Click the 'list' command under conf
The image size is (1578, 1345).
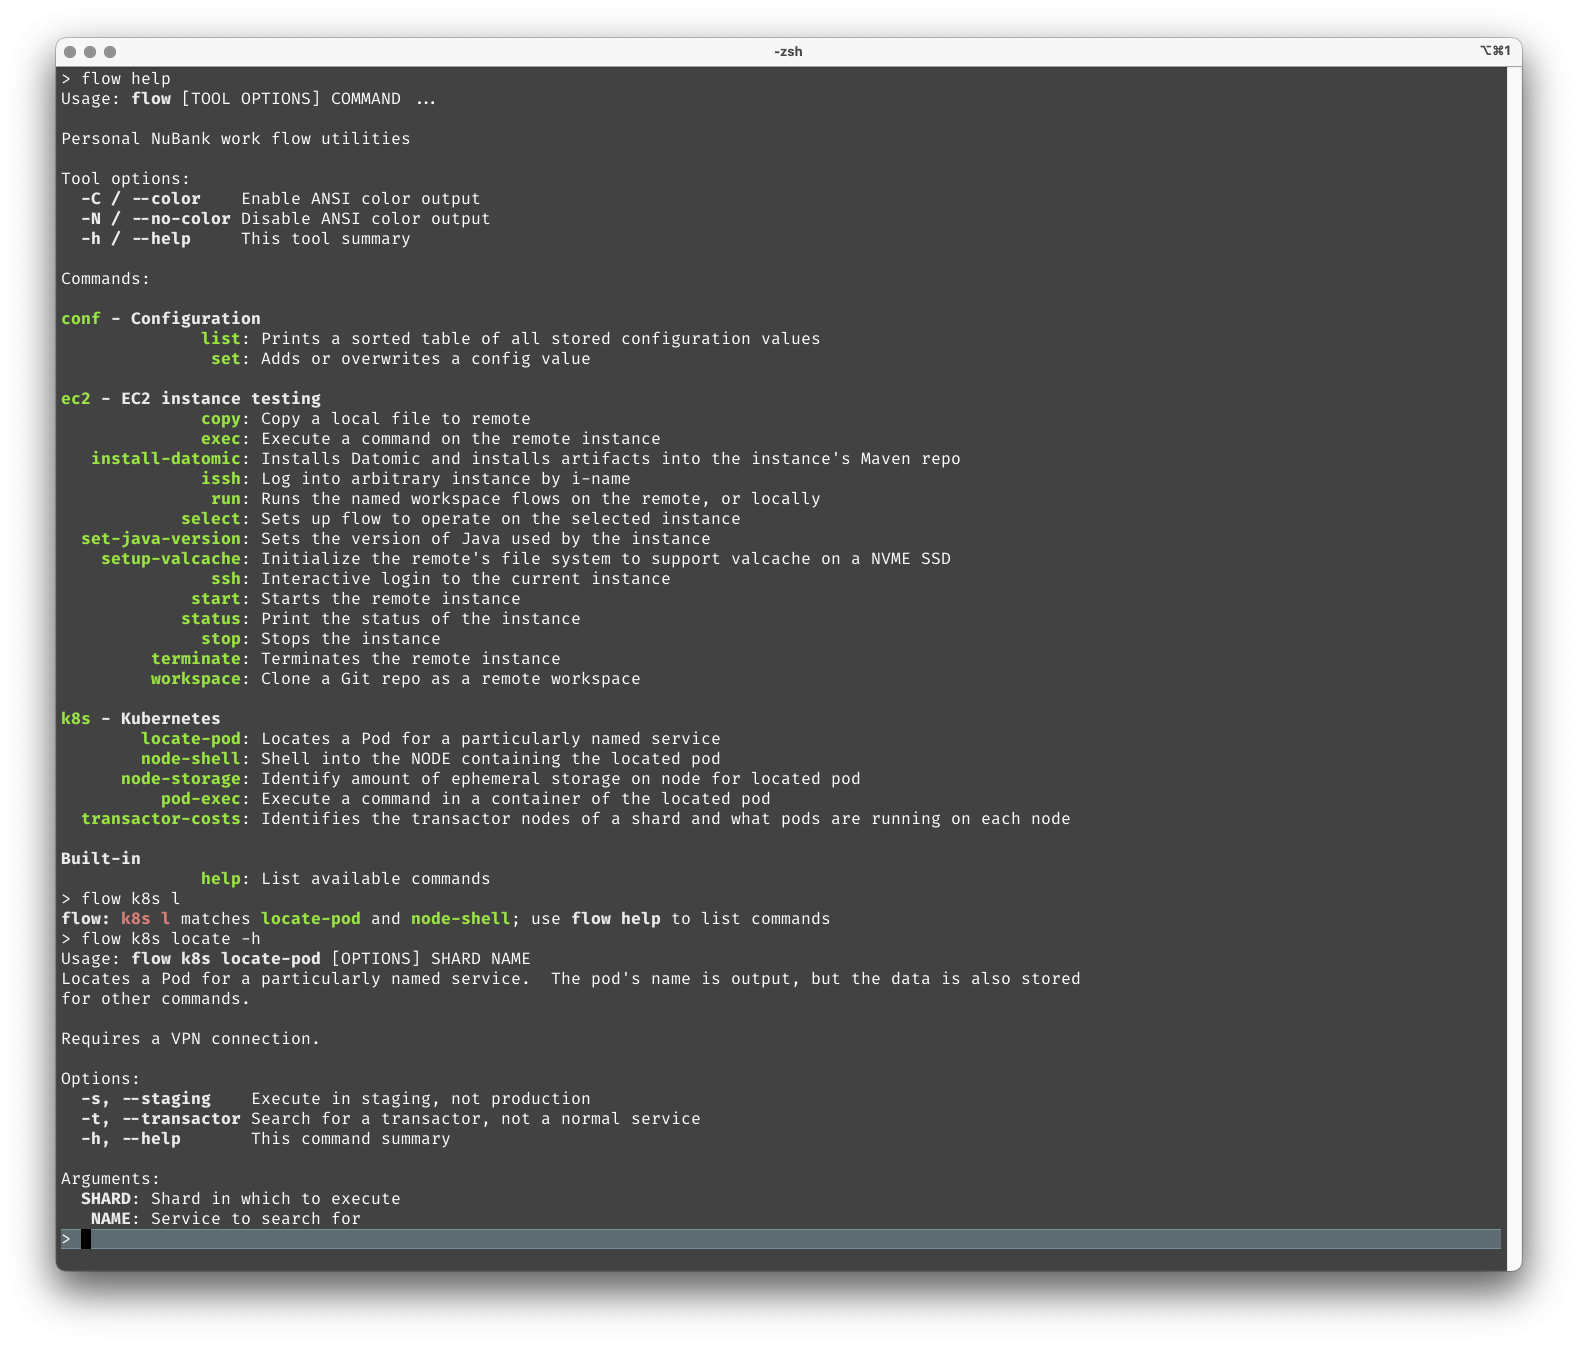(221, 339)
